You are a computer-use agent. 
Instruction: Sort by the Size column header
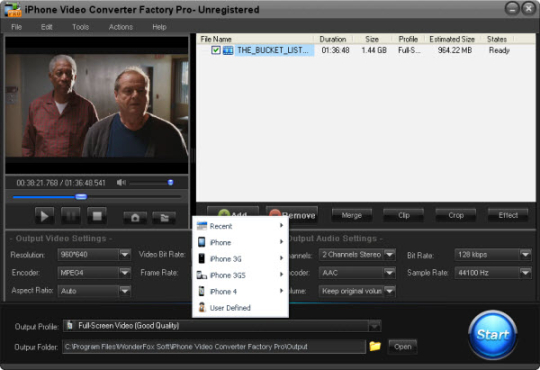pyautogui.click(x=372, y=39)
